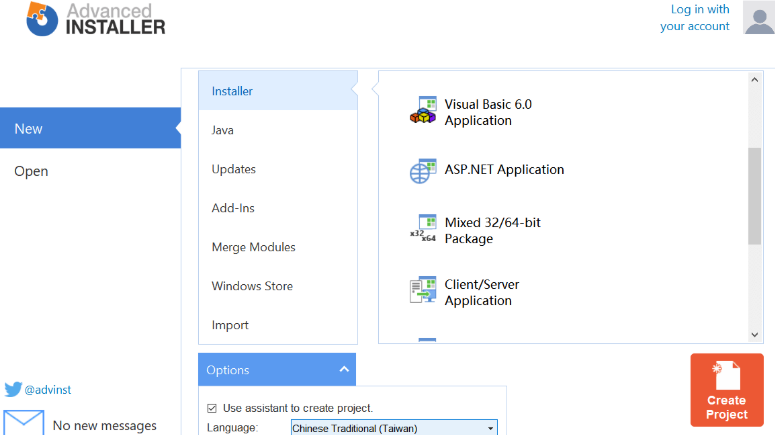The width and height of the screenshot is (775, 435).
Task: Click the No new messages text
Action: (105, 426)
